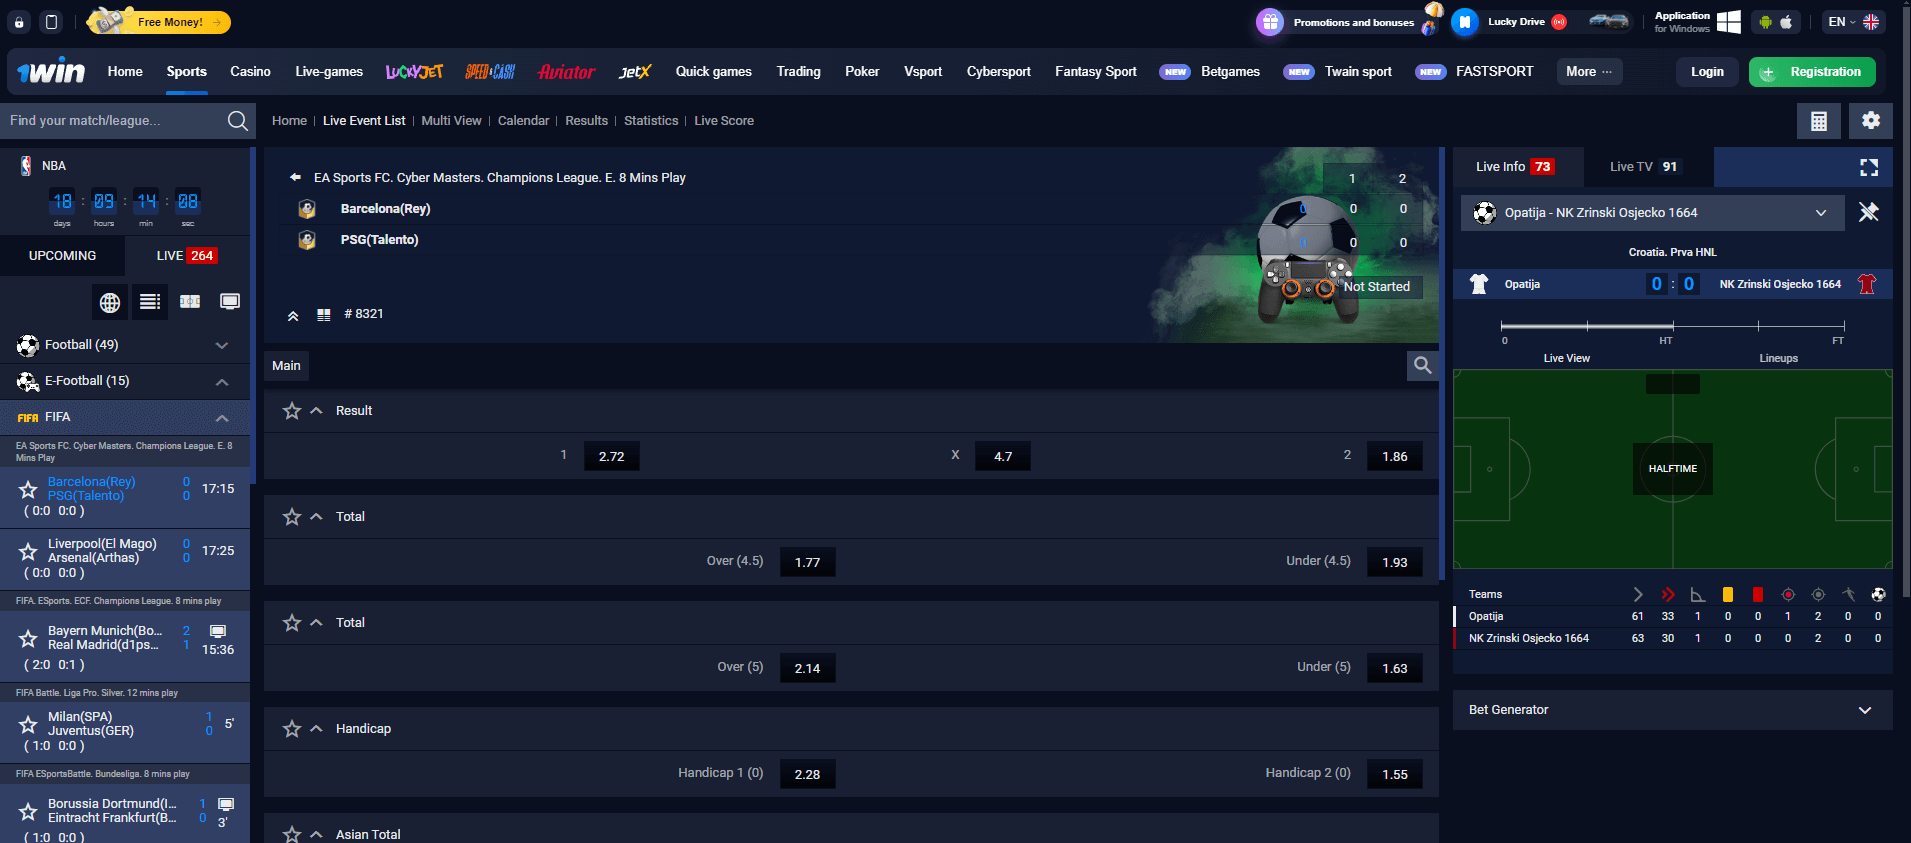The width and height of the screenshot is (1911, 843).
Task: Click the scoreboard icon next to #8321
Action: click(323, 314)
